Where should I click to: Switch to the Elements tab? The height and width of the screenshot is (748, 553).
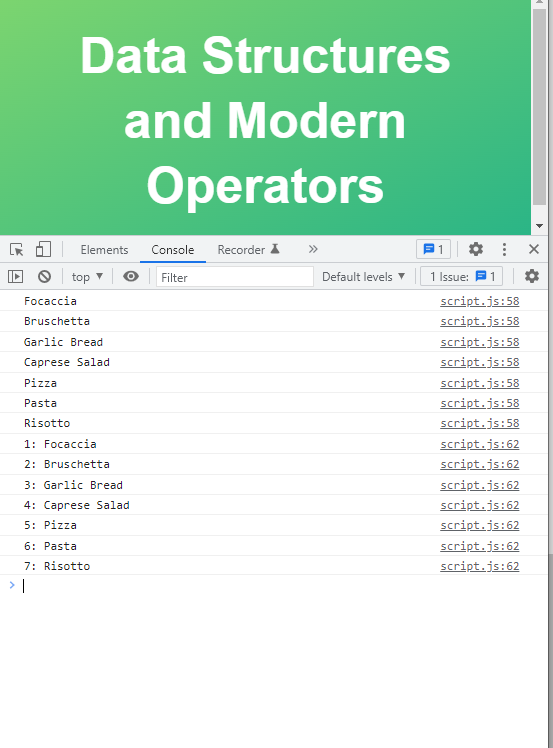pos(104,249)
